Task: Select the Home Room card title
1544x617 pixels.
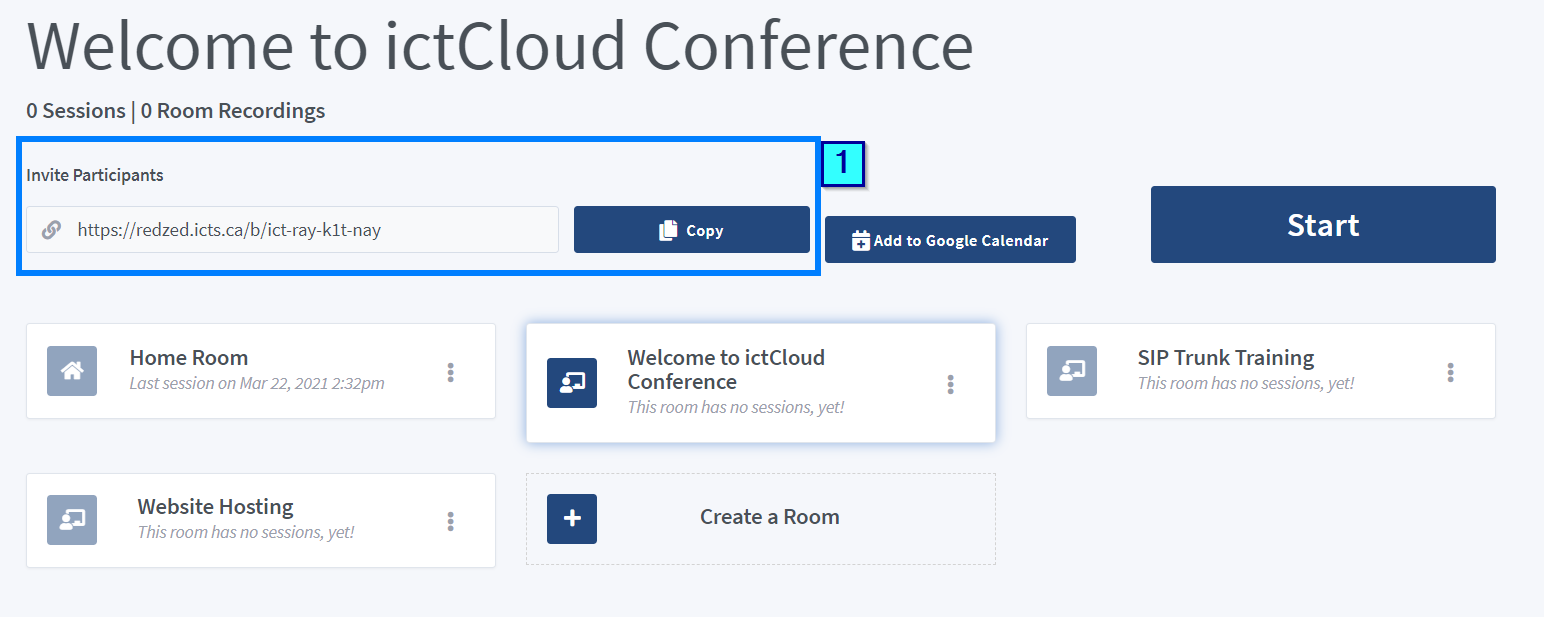Action: [189, 358]
